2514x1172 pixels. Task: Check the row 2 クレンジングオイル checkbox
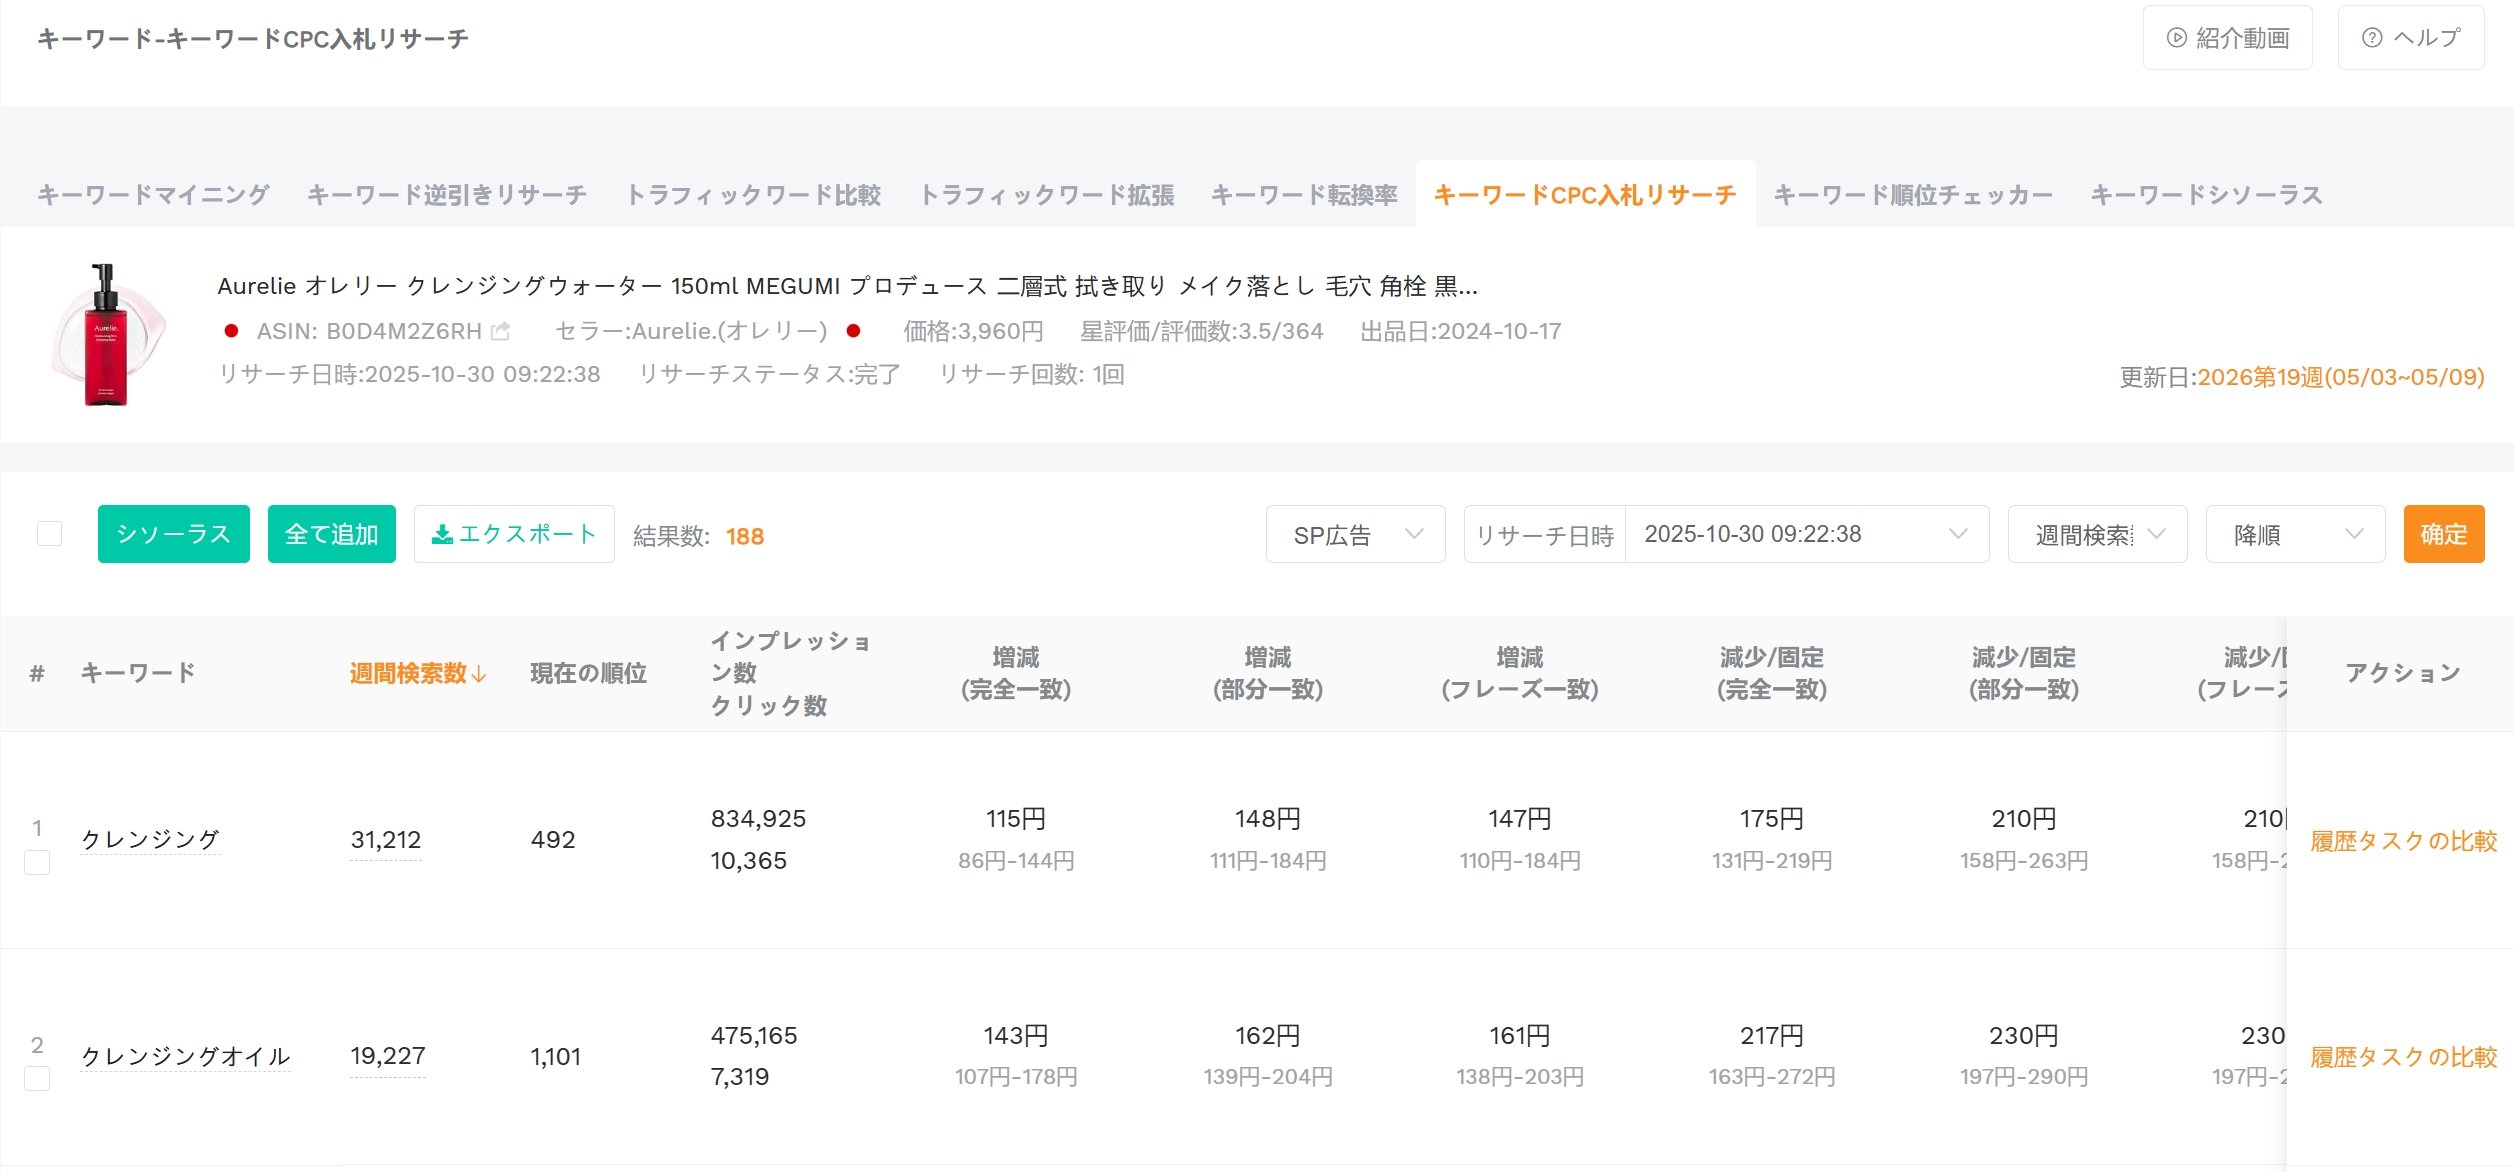tap(37, 1078)
